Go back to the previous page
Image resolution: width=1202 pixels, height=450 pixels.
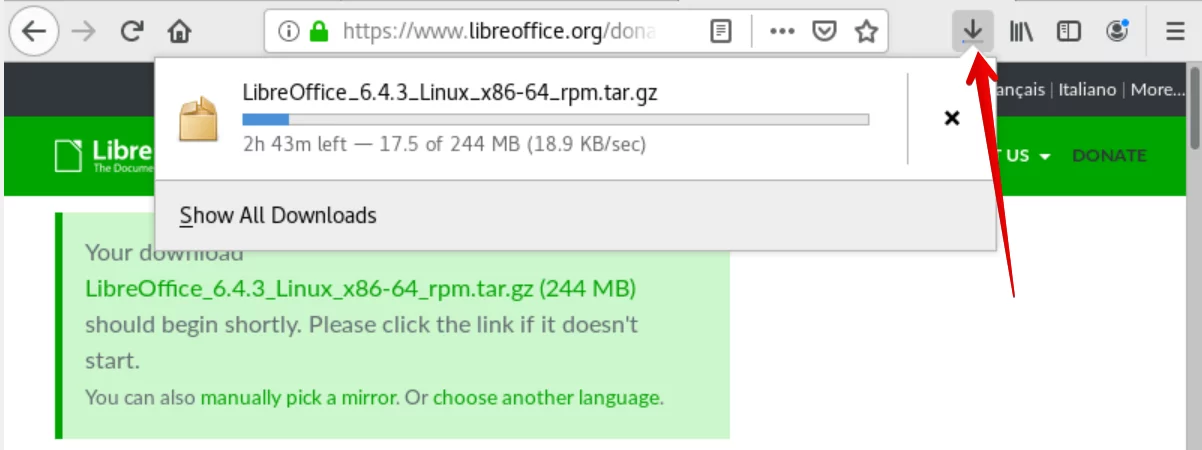point(35,32)
